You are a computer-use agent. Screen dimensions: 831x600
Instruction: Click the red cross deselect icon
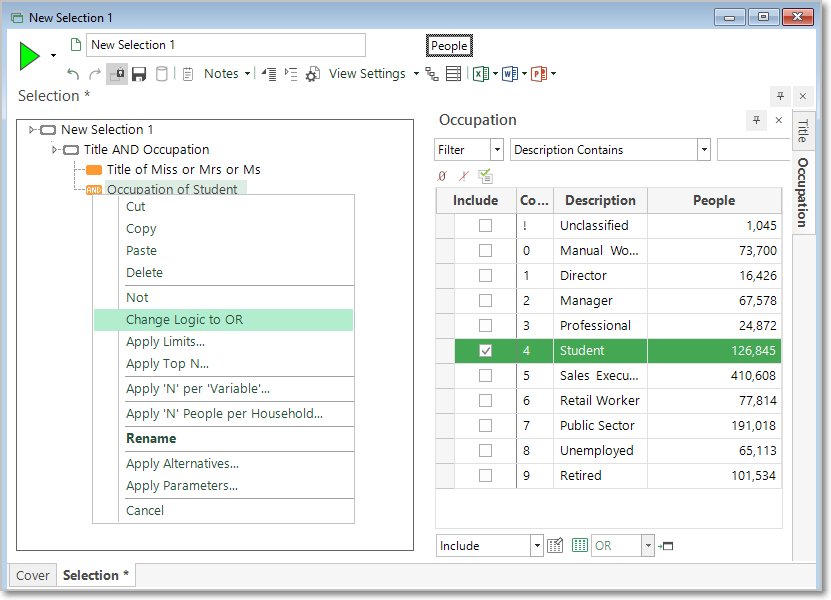(464, 176)
